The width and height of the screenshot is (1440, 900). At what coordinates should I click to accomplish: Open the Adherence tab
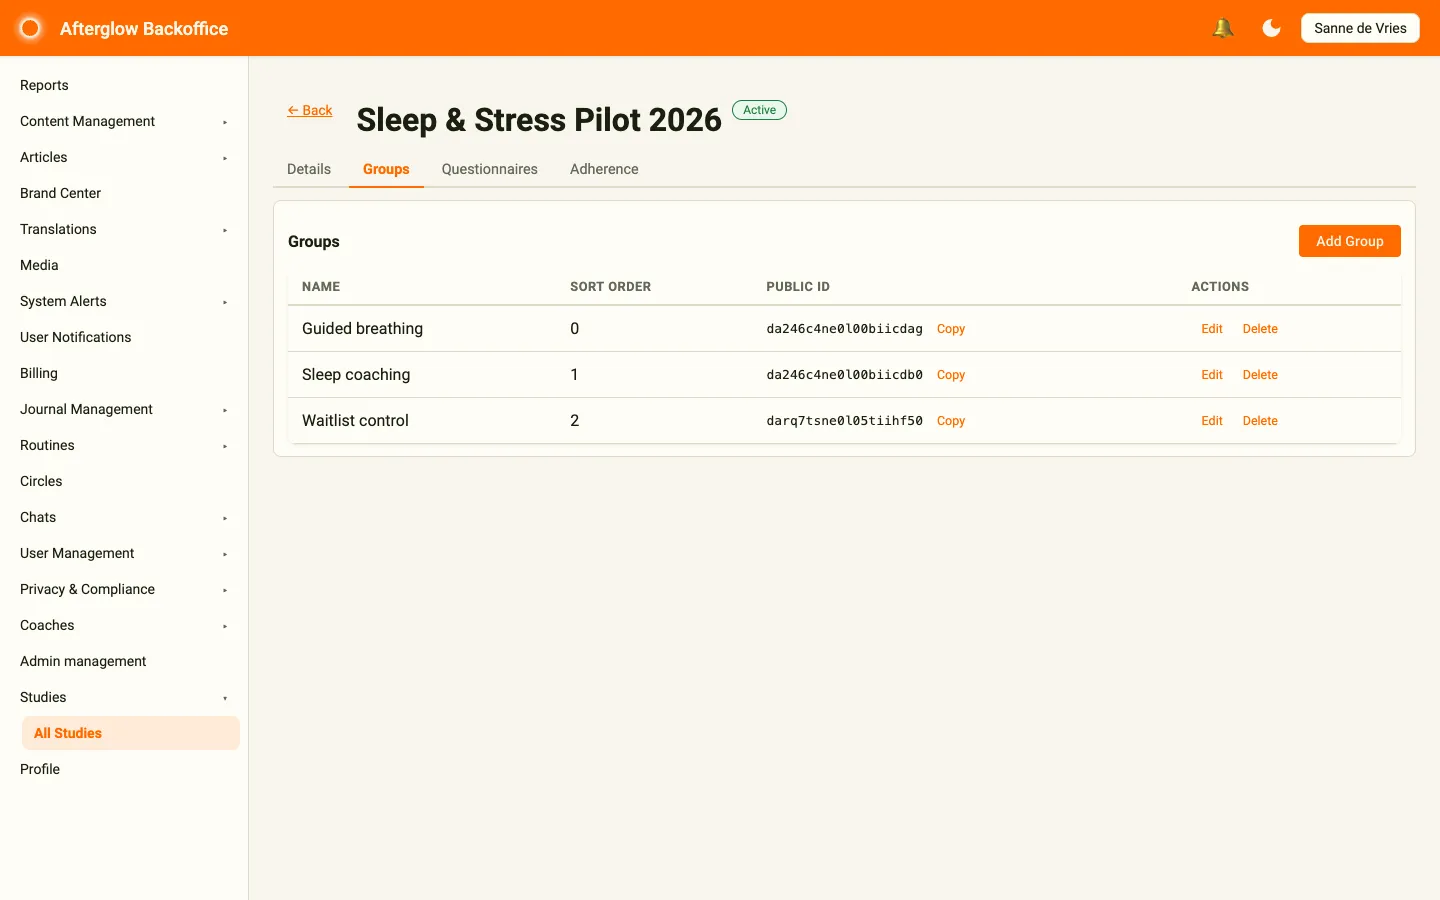pos(604,169)
